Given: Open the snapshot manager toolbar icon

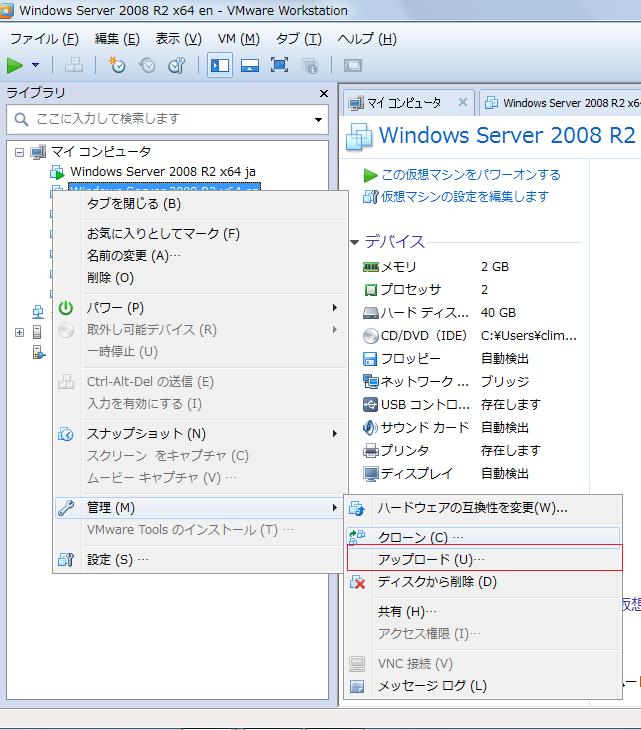Looking at the screenshot, I should 177,65.
